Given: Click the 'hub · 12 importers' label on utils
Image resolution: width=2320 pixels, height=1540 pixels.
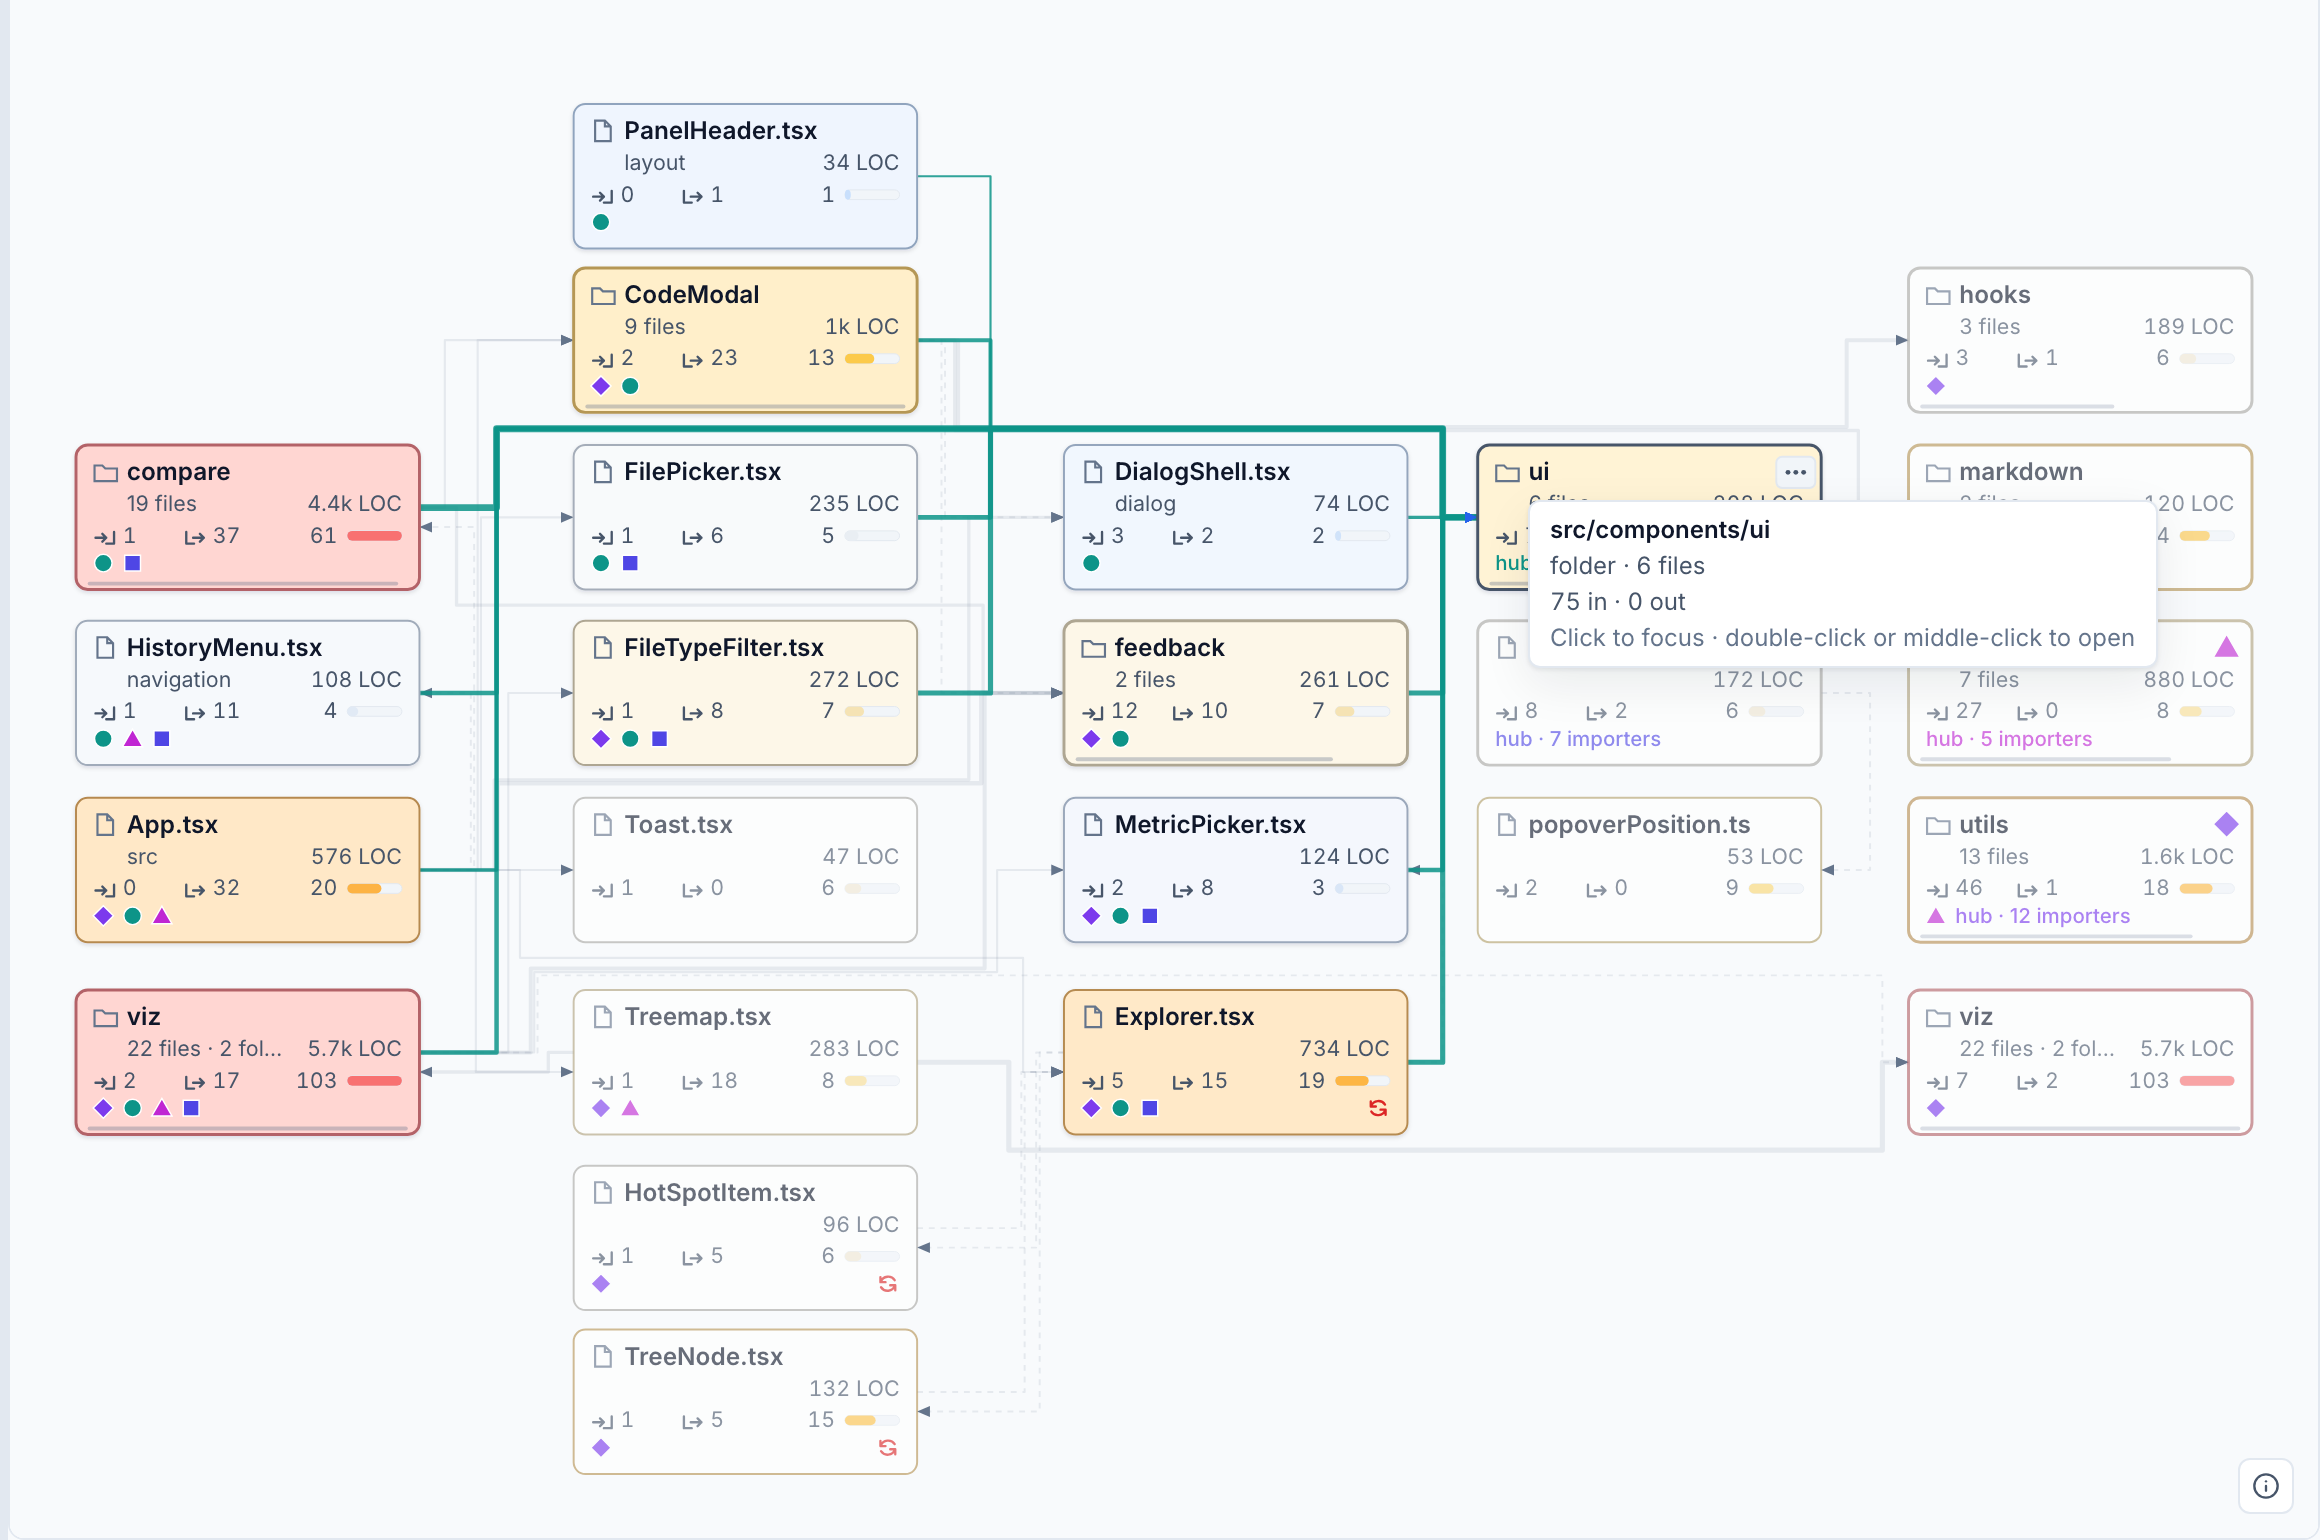Looking at the screenshot, I should coord(2042,916).
